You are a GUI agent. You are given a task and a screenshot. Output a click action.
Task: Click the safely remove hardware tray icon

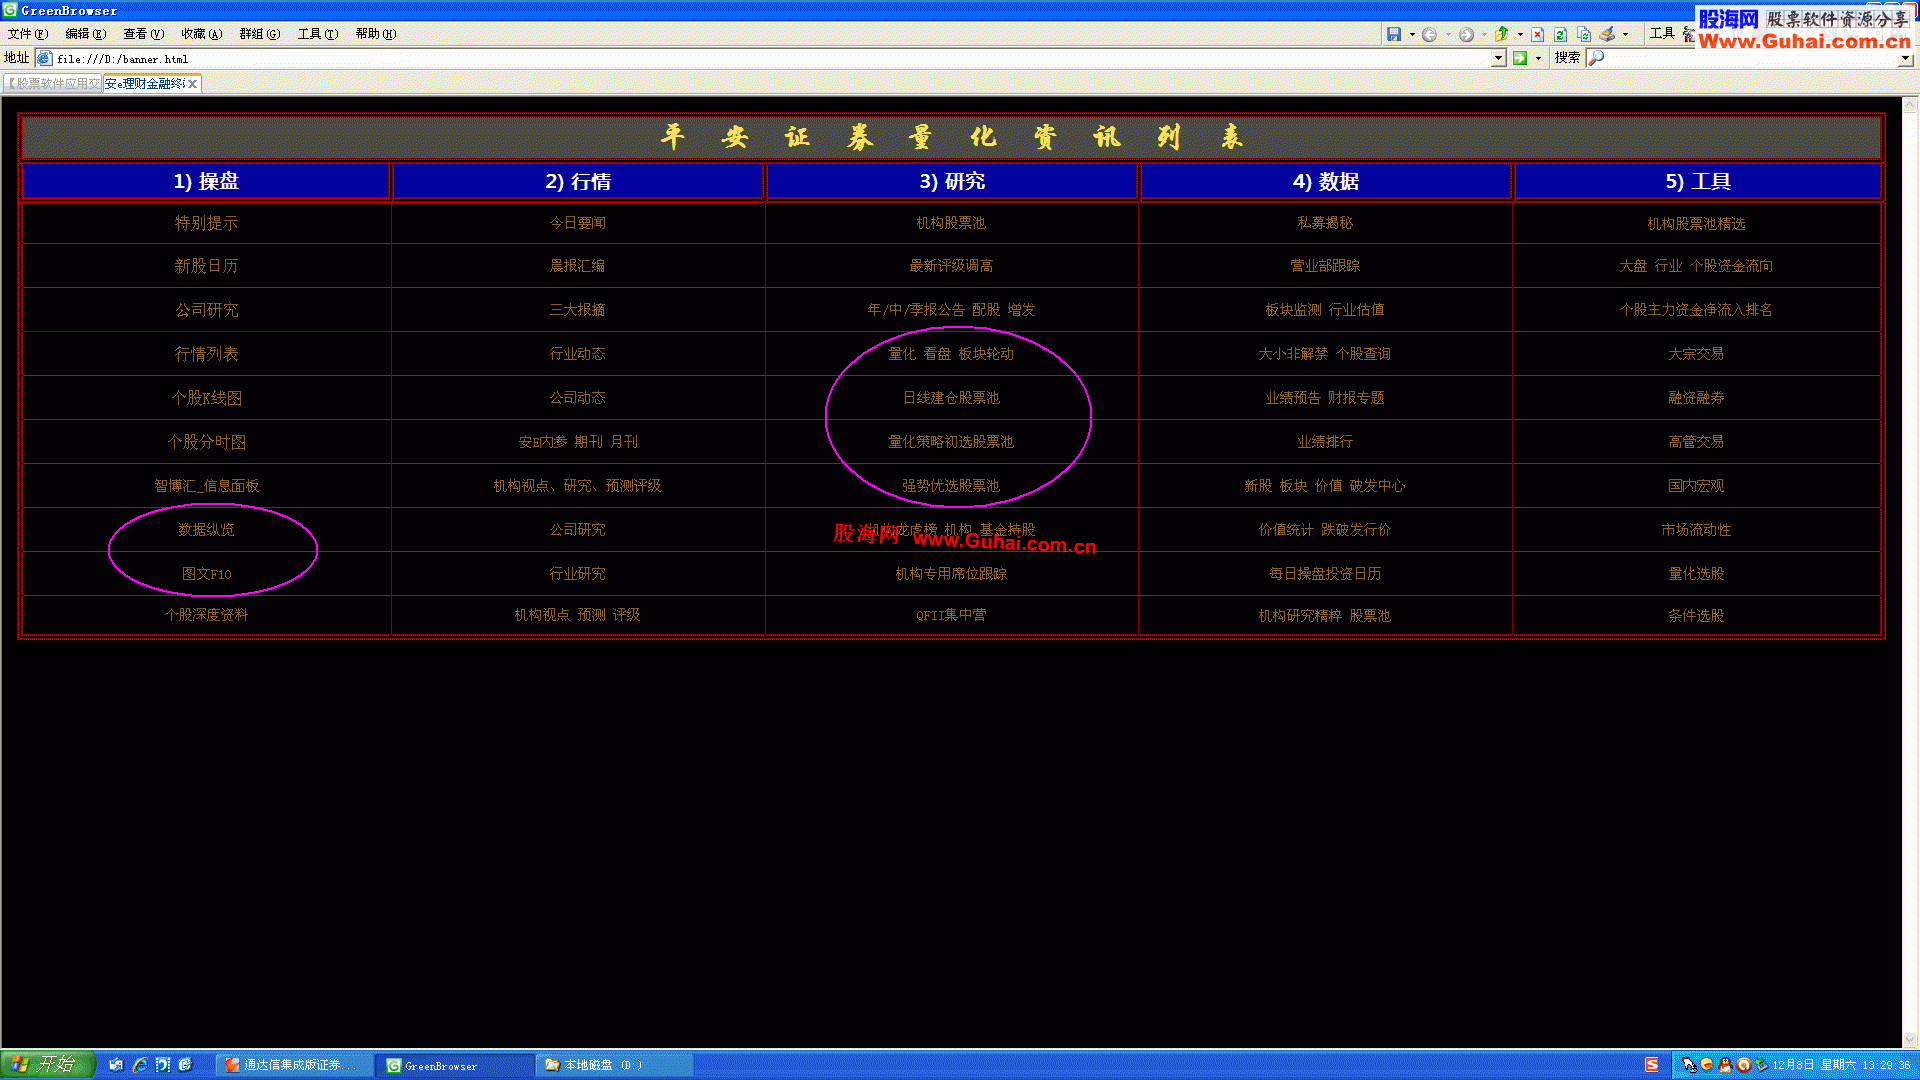(x=1761, y=1065)
